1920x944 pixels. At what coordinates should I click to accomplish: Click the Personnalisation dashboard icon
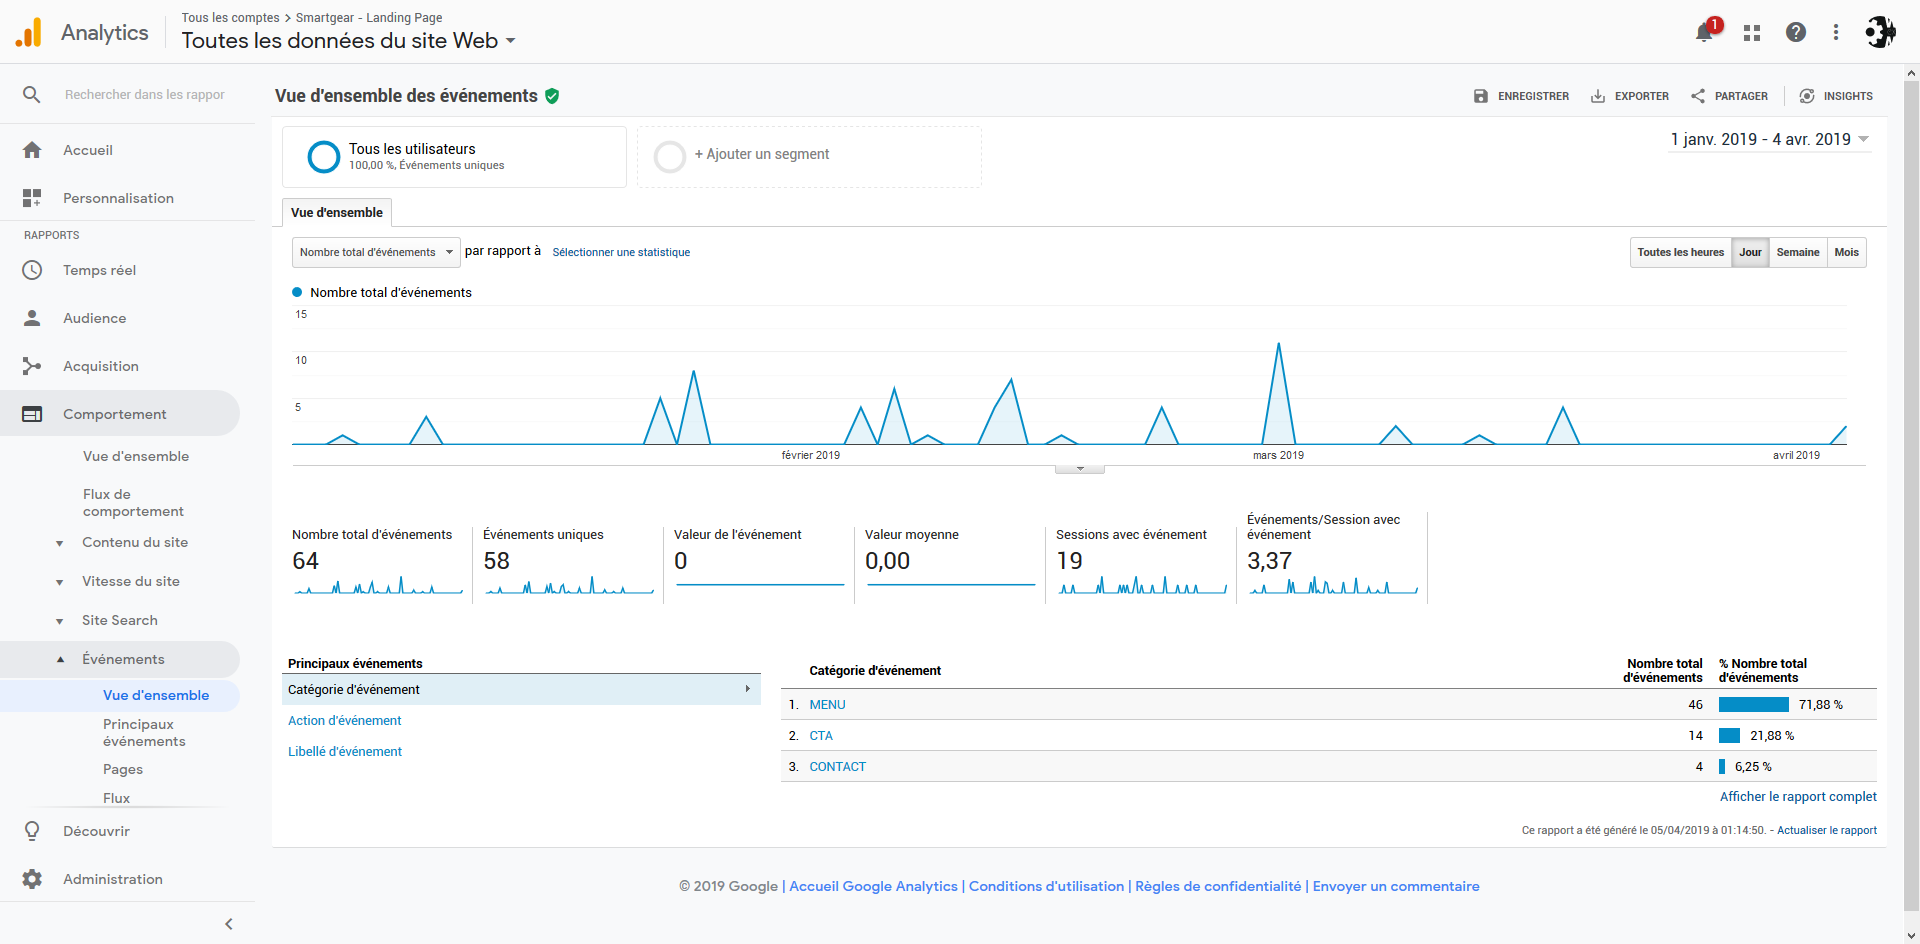pos(32,198)
